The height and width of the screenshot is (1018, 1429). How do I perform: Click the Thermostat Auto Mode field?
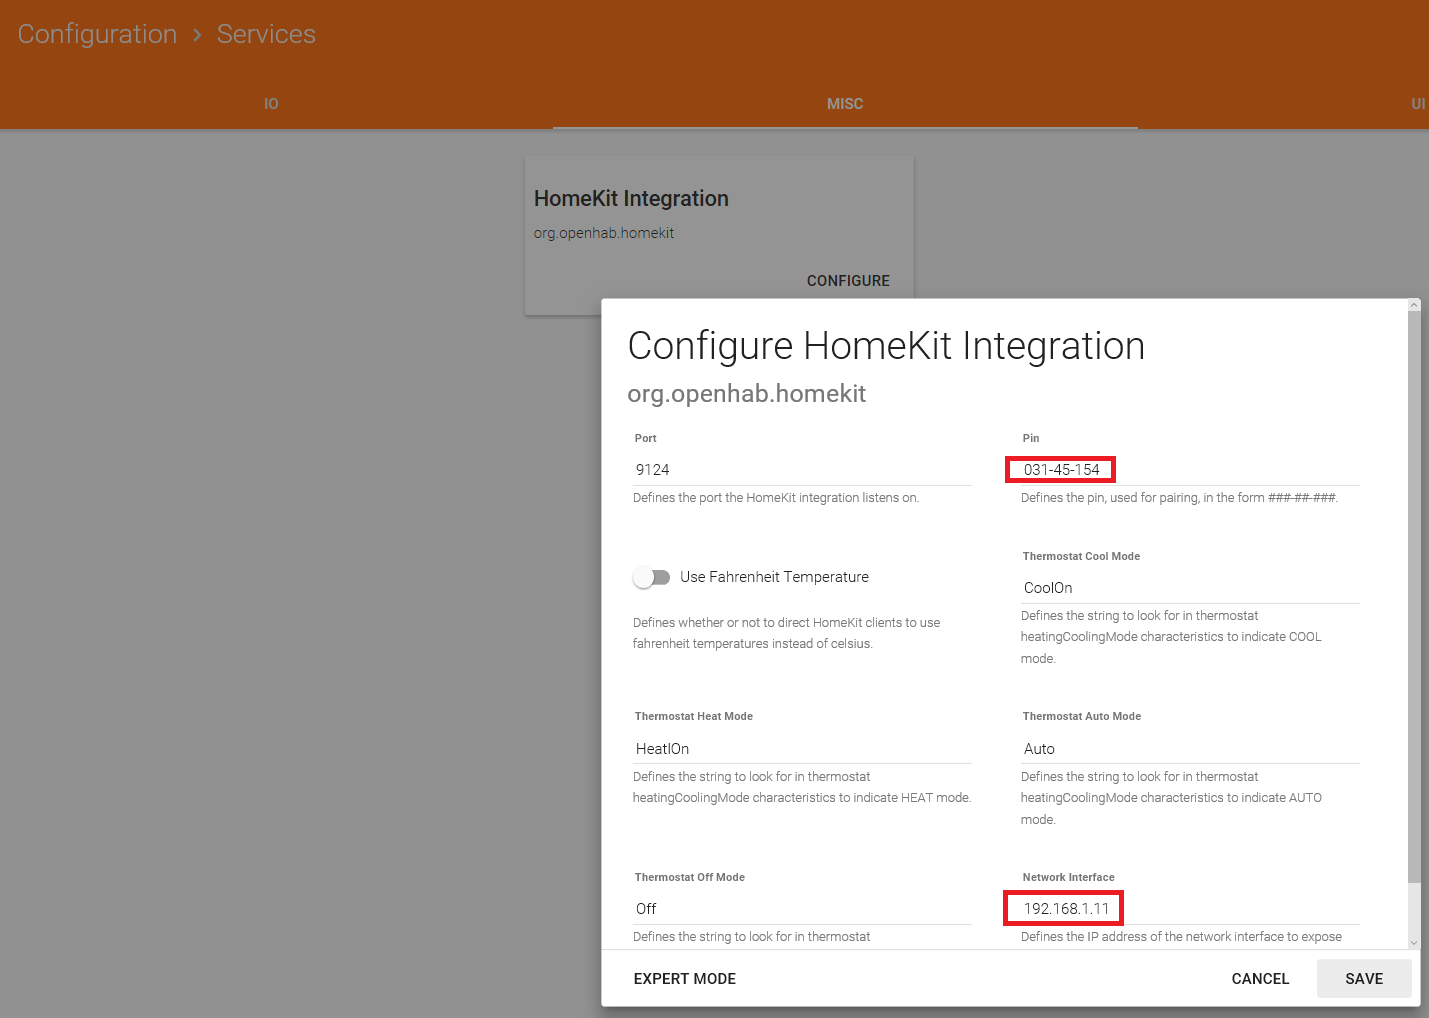pyautogui.click(x=1188, y=749)
